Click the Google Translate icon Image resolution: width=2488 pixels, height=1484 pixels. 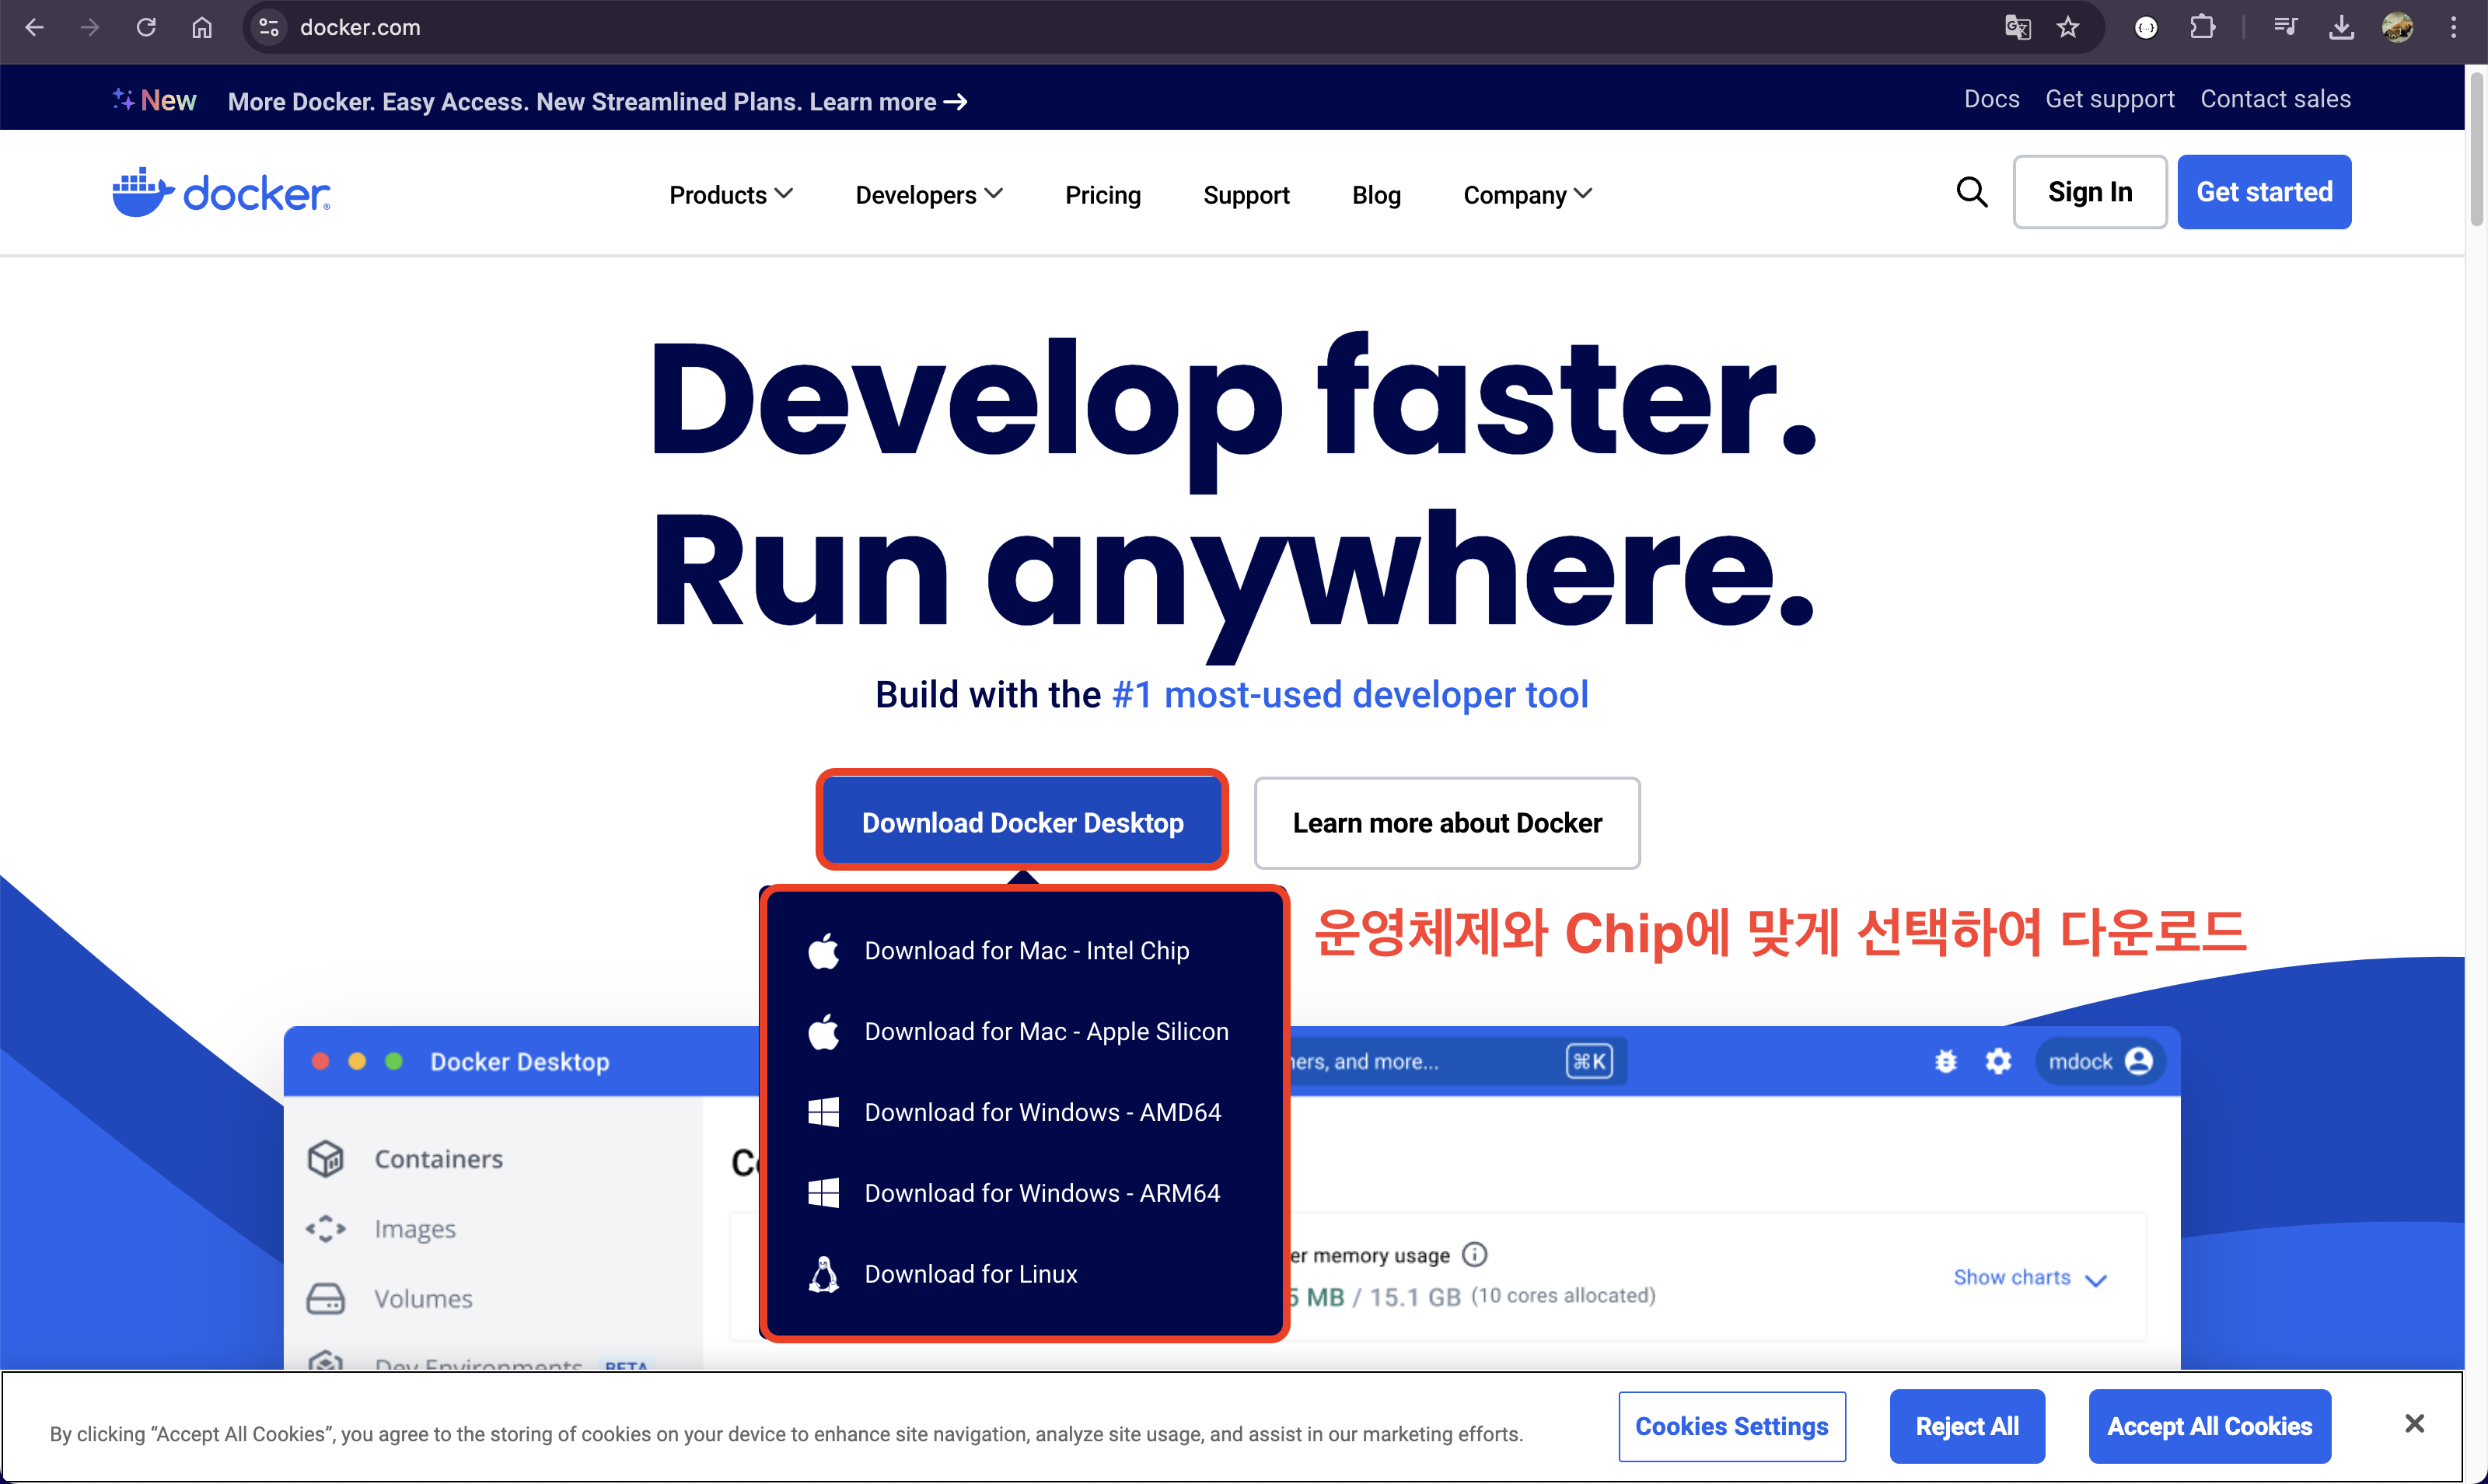point(2017,27)
